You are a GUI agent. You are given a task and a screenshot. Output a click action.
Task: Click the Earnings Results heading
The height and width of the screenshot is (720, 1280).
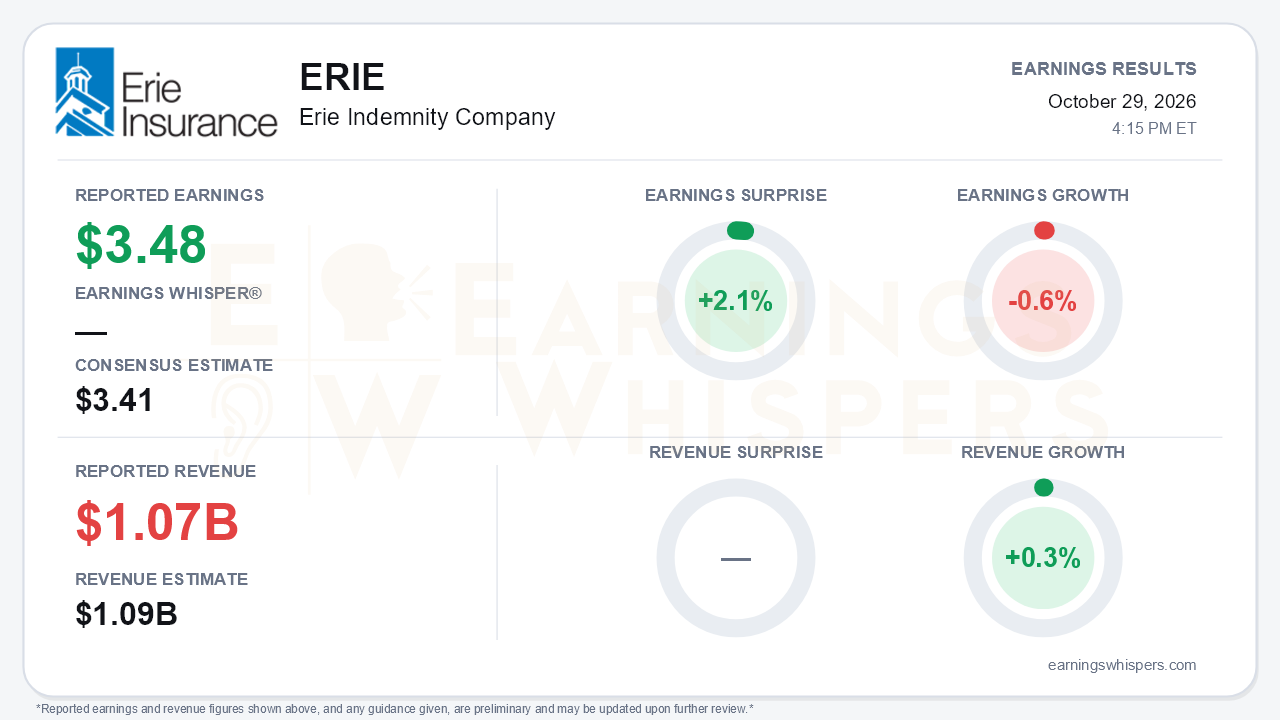tap(1104, 69)
